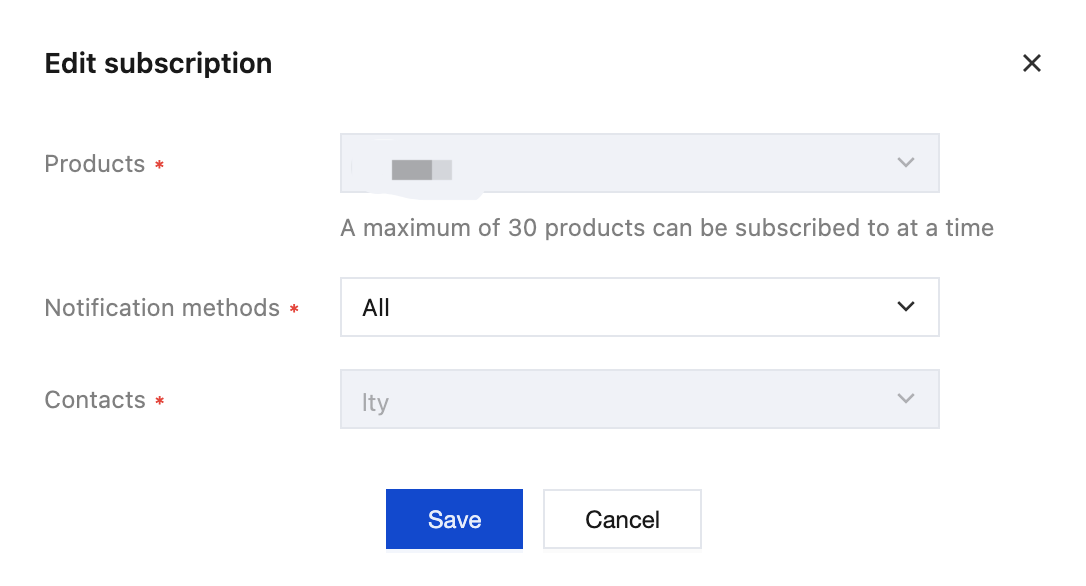Image resolution: width=1086 pixels, height=586 pixels.
Task: Save the subscription changes
Action: 454,519
